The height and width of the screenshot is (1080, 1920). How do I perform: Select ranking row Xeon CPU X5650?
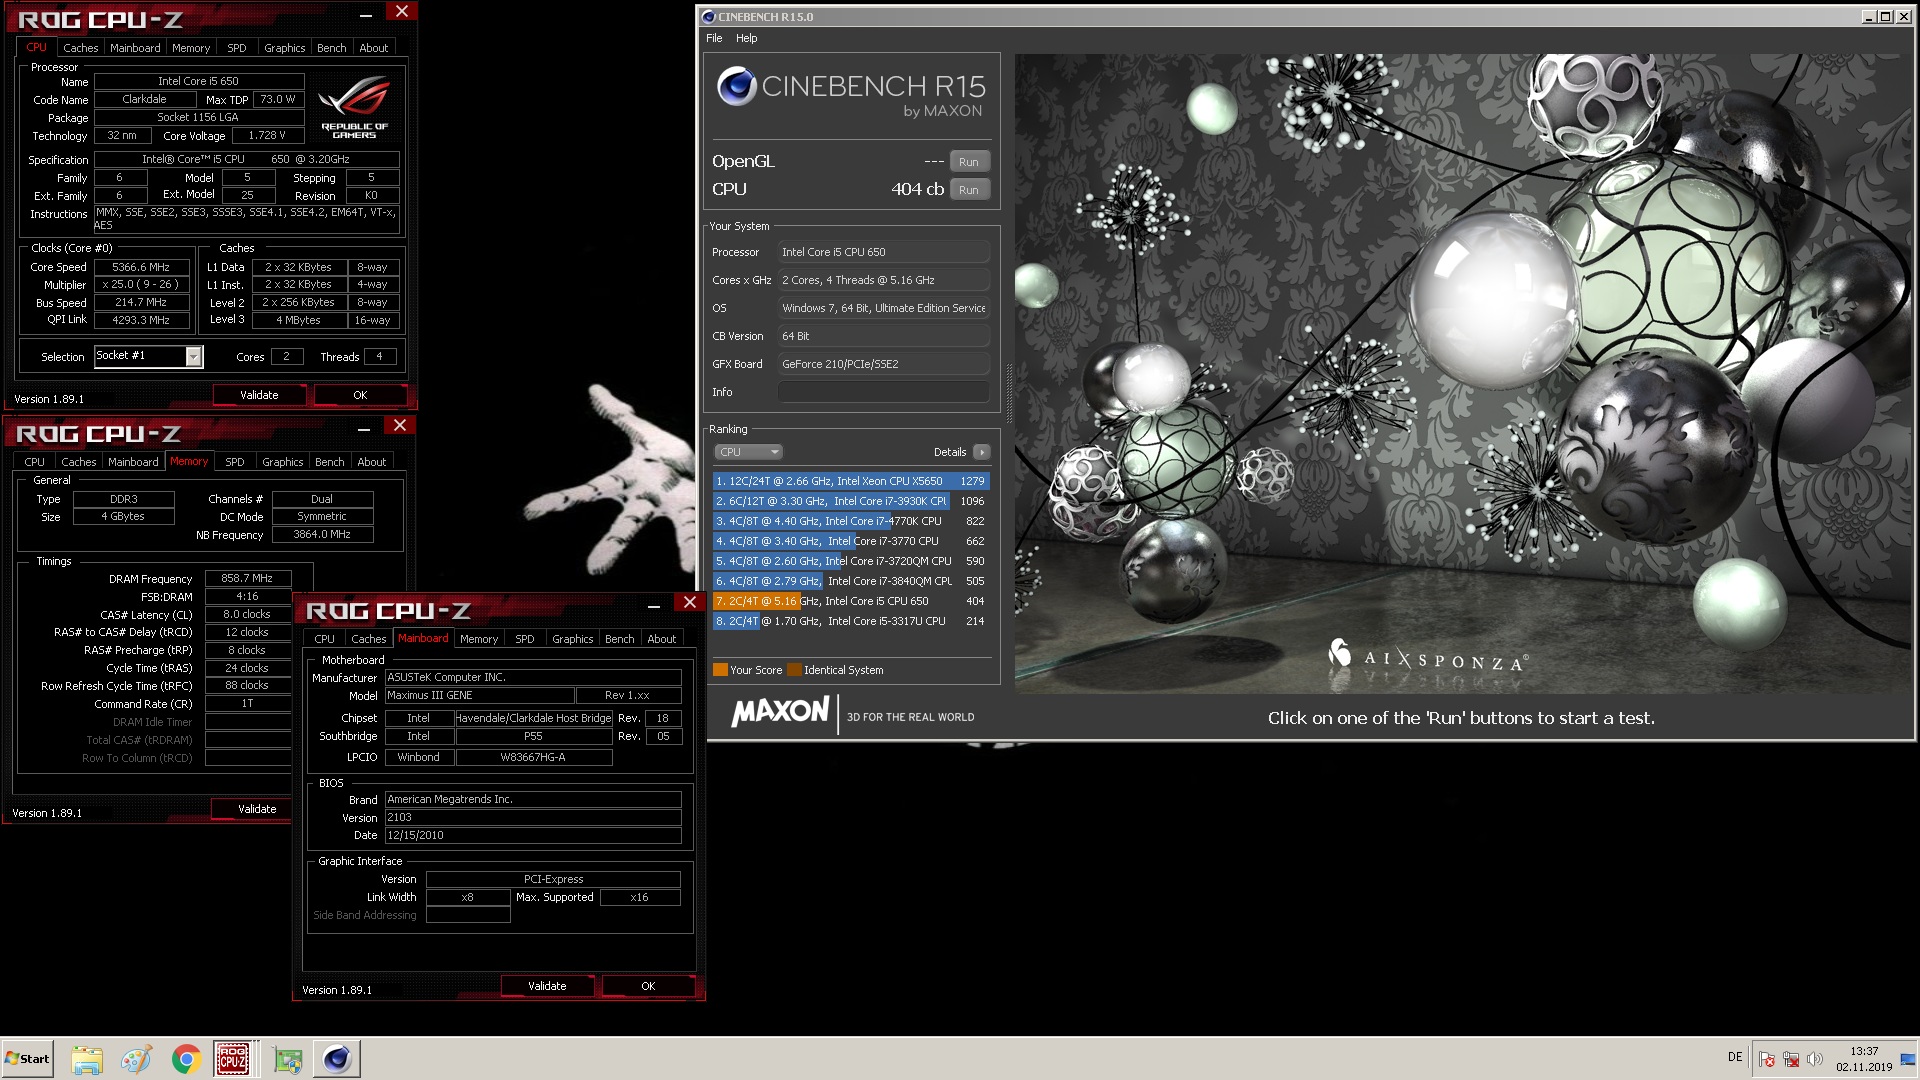(850, 481)
